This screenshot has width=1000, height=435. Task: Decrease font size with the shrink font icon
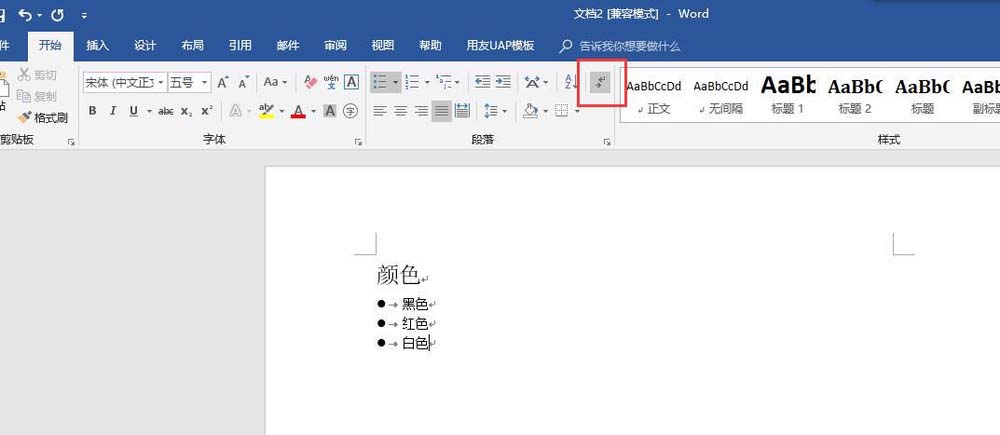(x=244, y=82)
